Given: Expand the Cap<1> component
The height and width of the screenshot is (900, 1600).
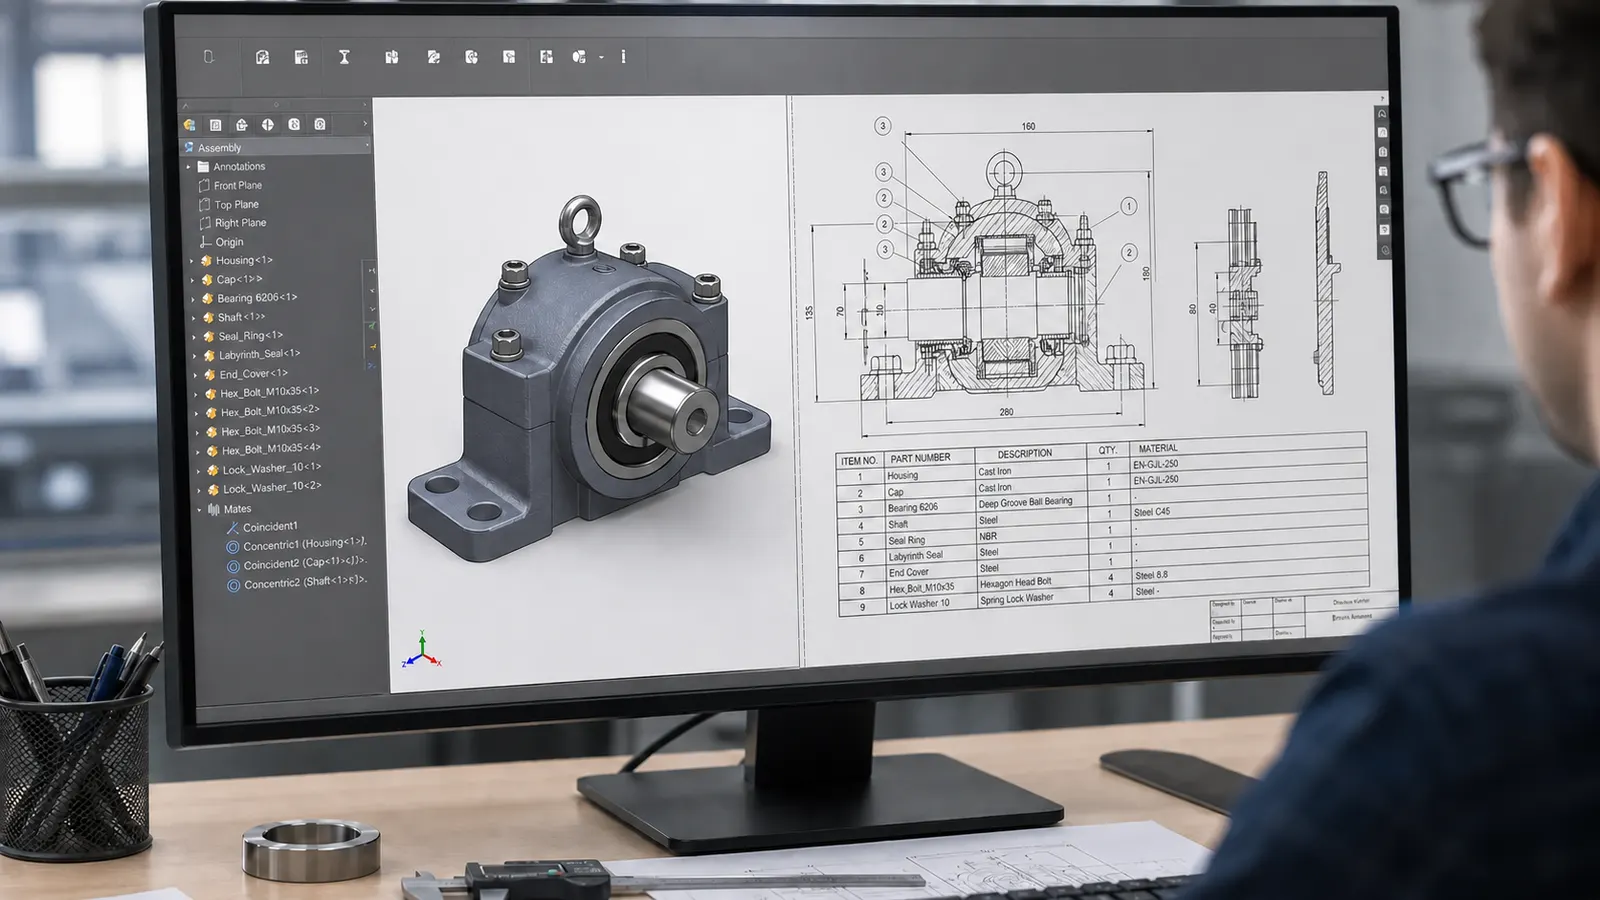Looking at the screenshot, I should point(193,280).
